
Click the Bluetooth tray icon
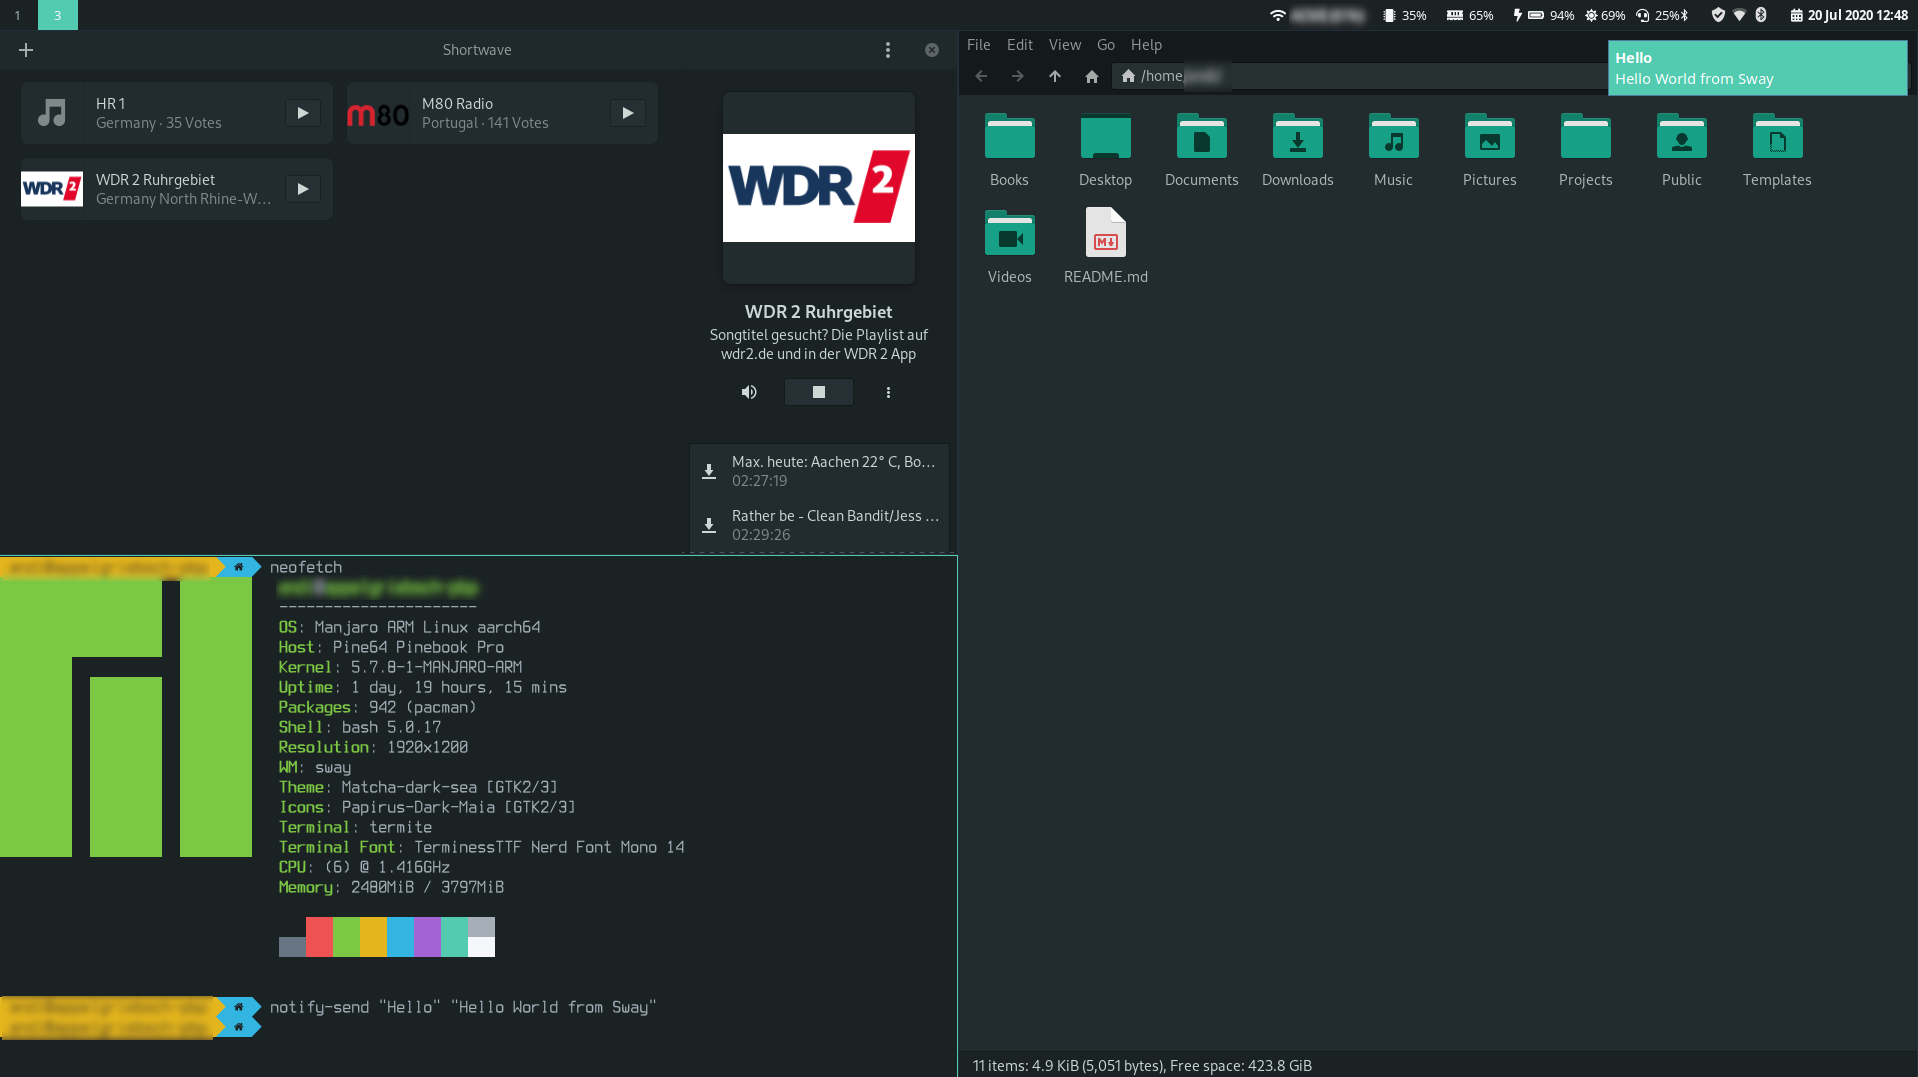coord(1761,15)
